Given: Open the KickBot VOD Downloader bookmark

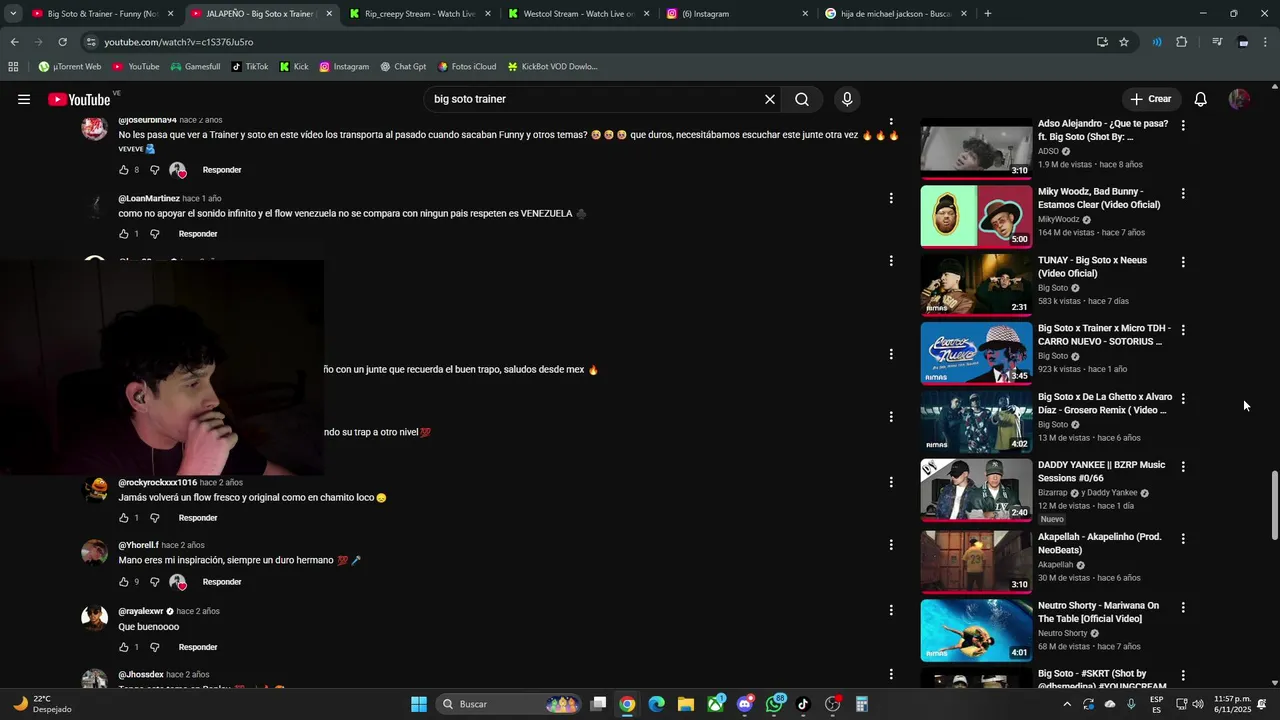Looking at the screenshot, I should [x=552, y=67].
